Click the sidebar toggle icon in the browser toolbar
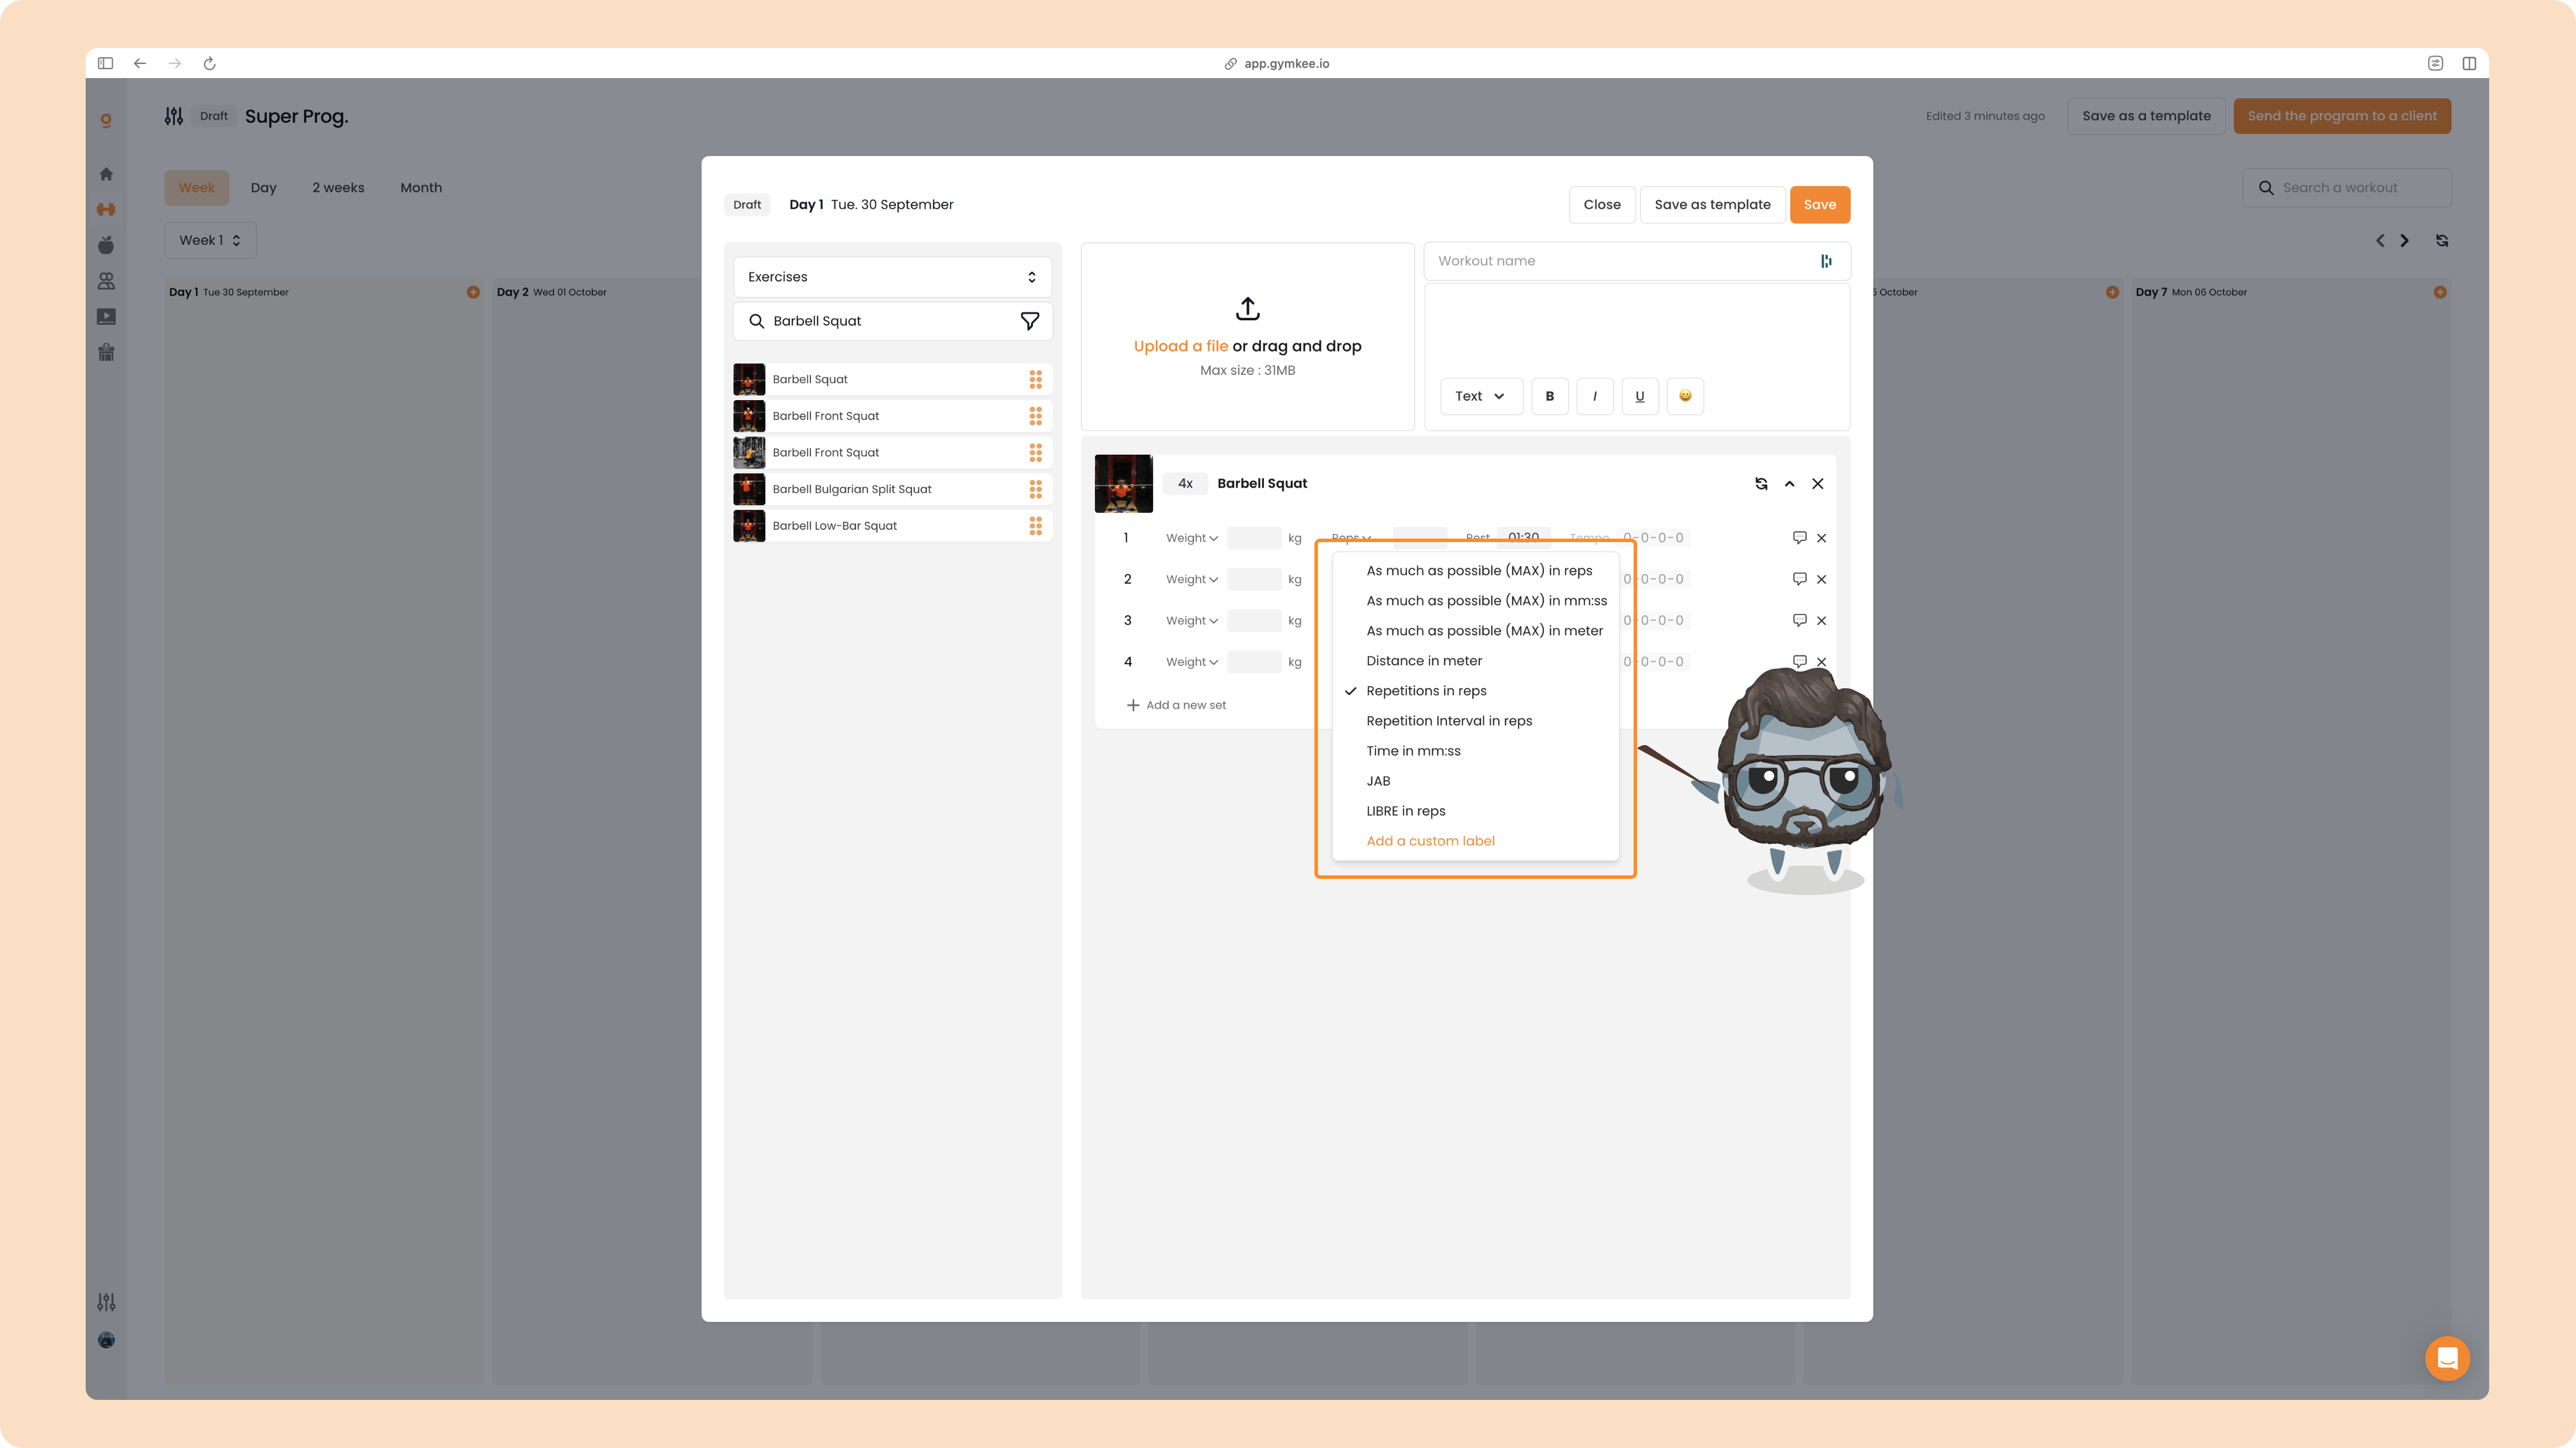Screen dimensions: 2576x1448 (105, 63)
